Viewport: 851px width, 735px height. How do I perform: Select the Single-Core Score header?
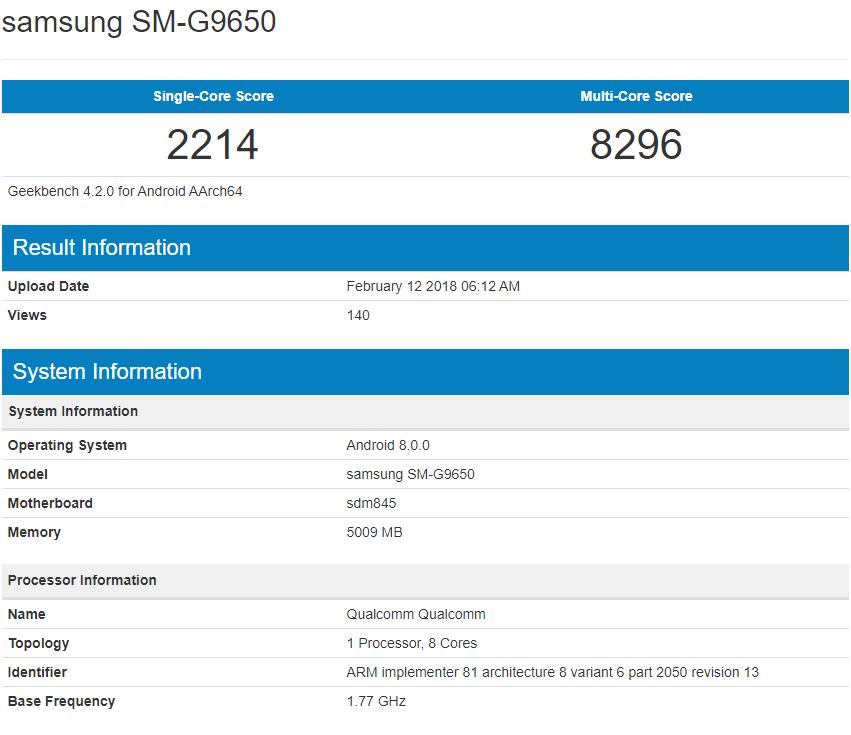pyautogui.click(x=213, y=96)
